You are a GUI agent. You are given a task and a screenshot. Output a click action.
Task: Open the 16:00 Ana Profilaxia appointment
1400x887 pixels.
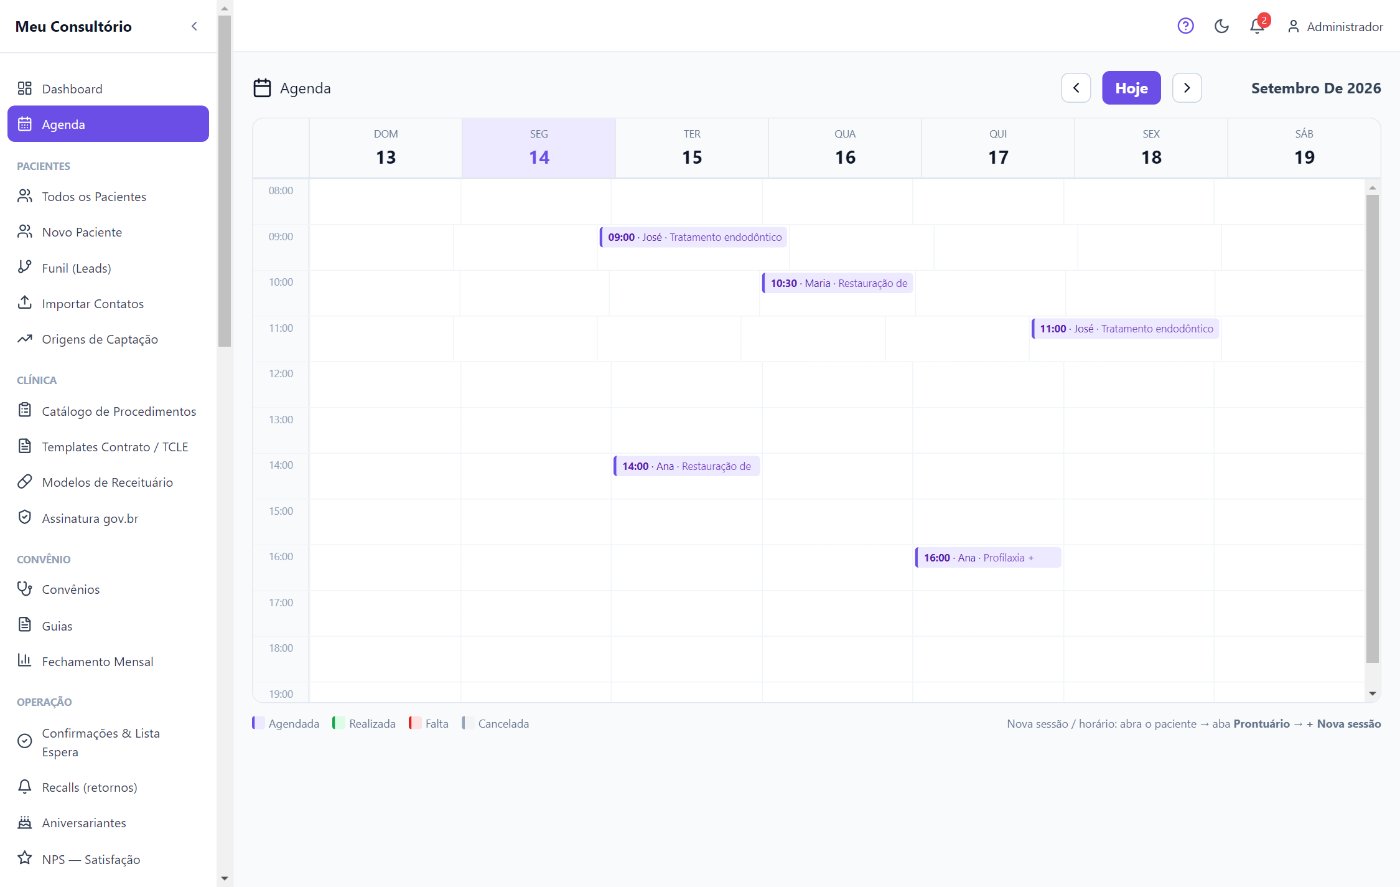coord(987,557)
